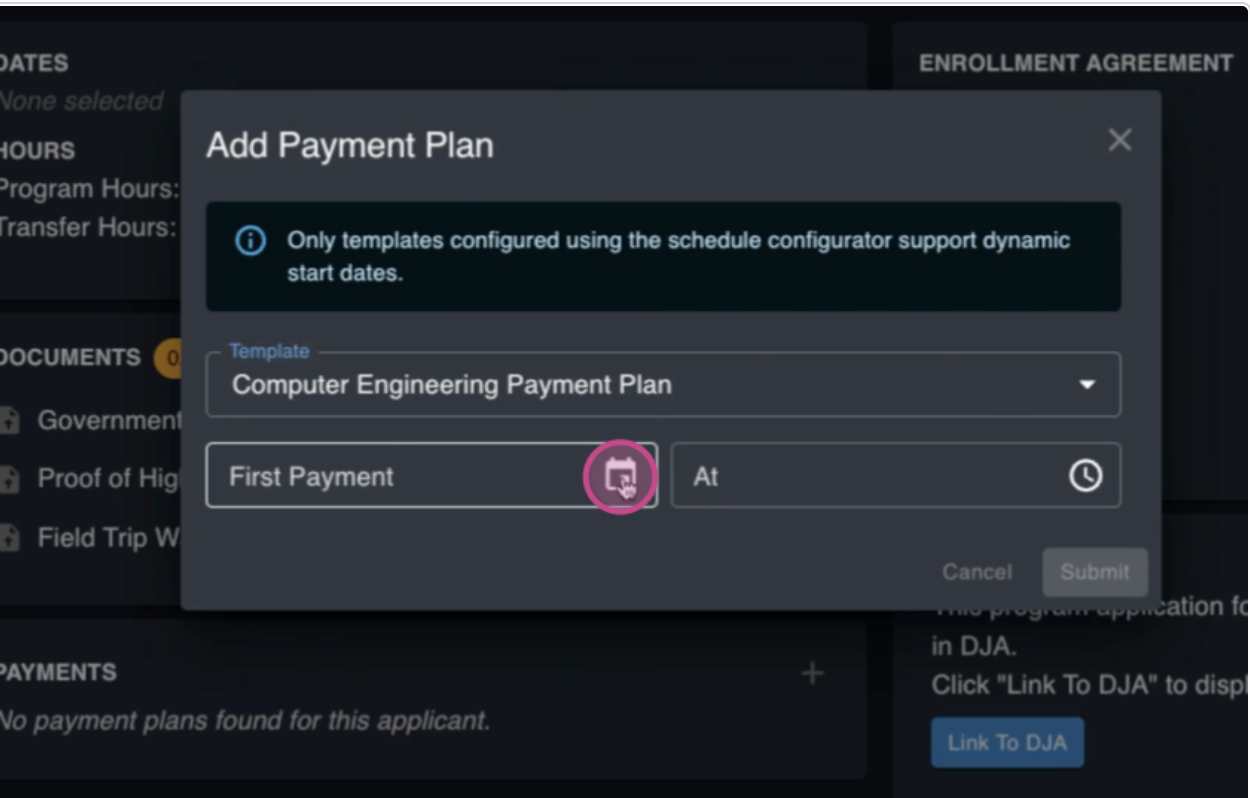Viewport: 1250px width, 798px height.
Task: Click the Link To DJA button
Action: (1007, 743)
